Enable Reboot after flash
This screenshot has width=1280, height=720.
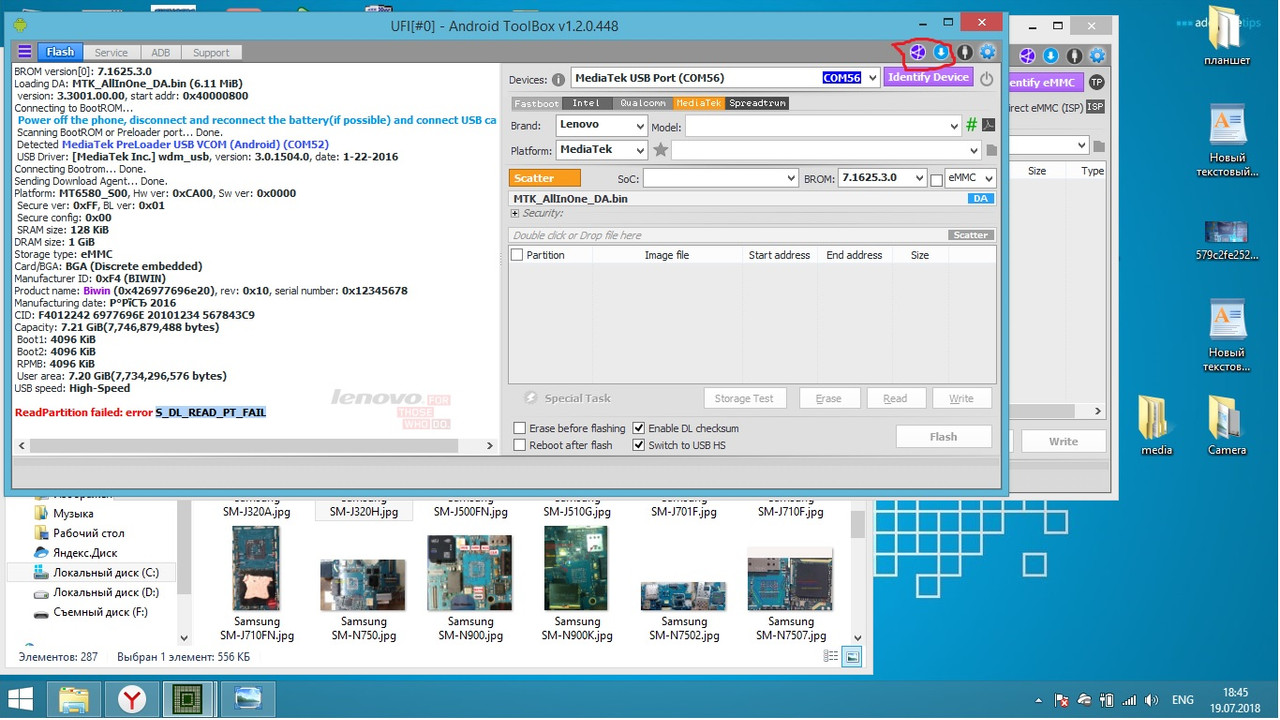[x=519, y=445]
